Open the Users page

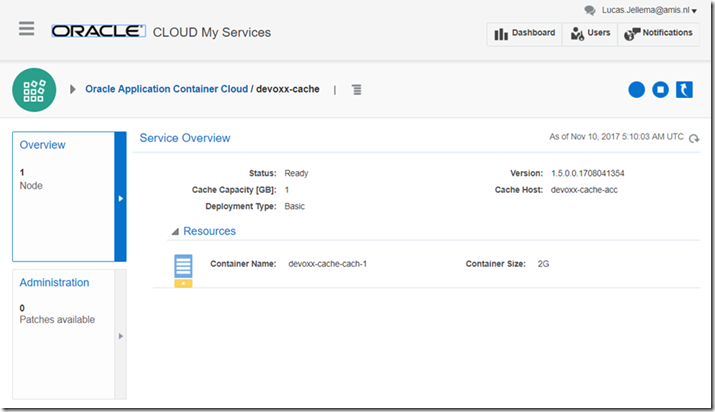pyautogui.click(x=589, y=33)
